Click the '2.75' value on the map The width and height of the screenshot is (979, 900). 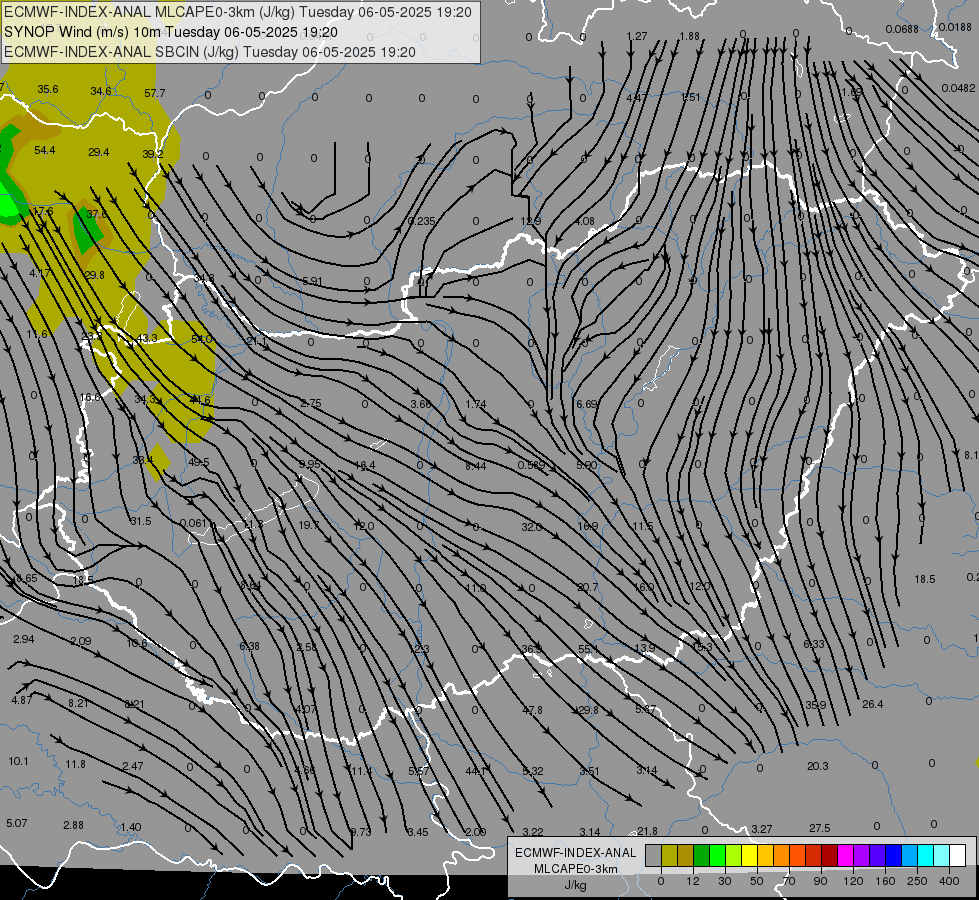[311, 403]
